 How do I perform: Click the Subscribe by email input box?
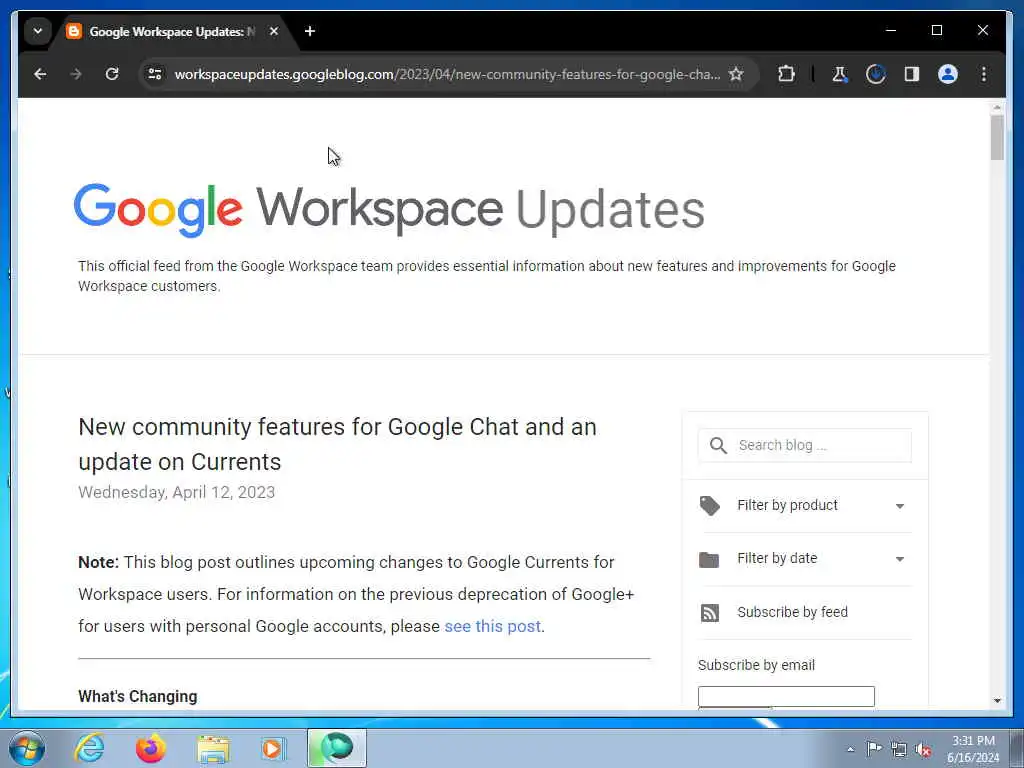pyautogui.click(x=786, y=696)
